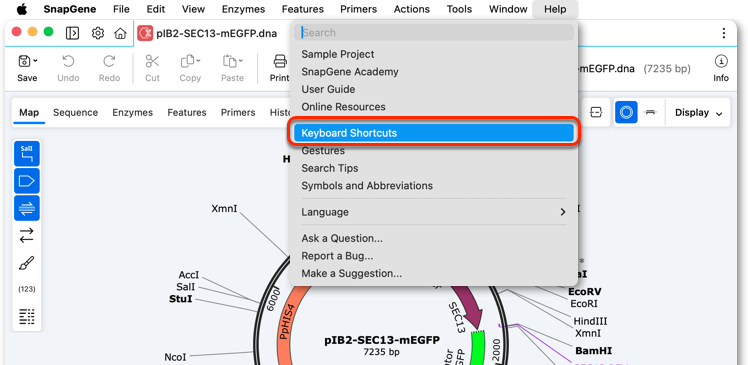This screenshot has width=748, height=365.
Task: Toggle Show Primers sidebar button
Action: coord(27,208)
